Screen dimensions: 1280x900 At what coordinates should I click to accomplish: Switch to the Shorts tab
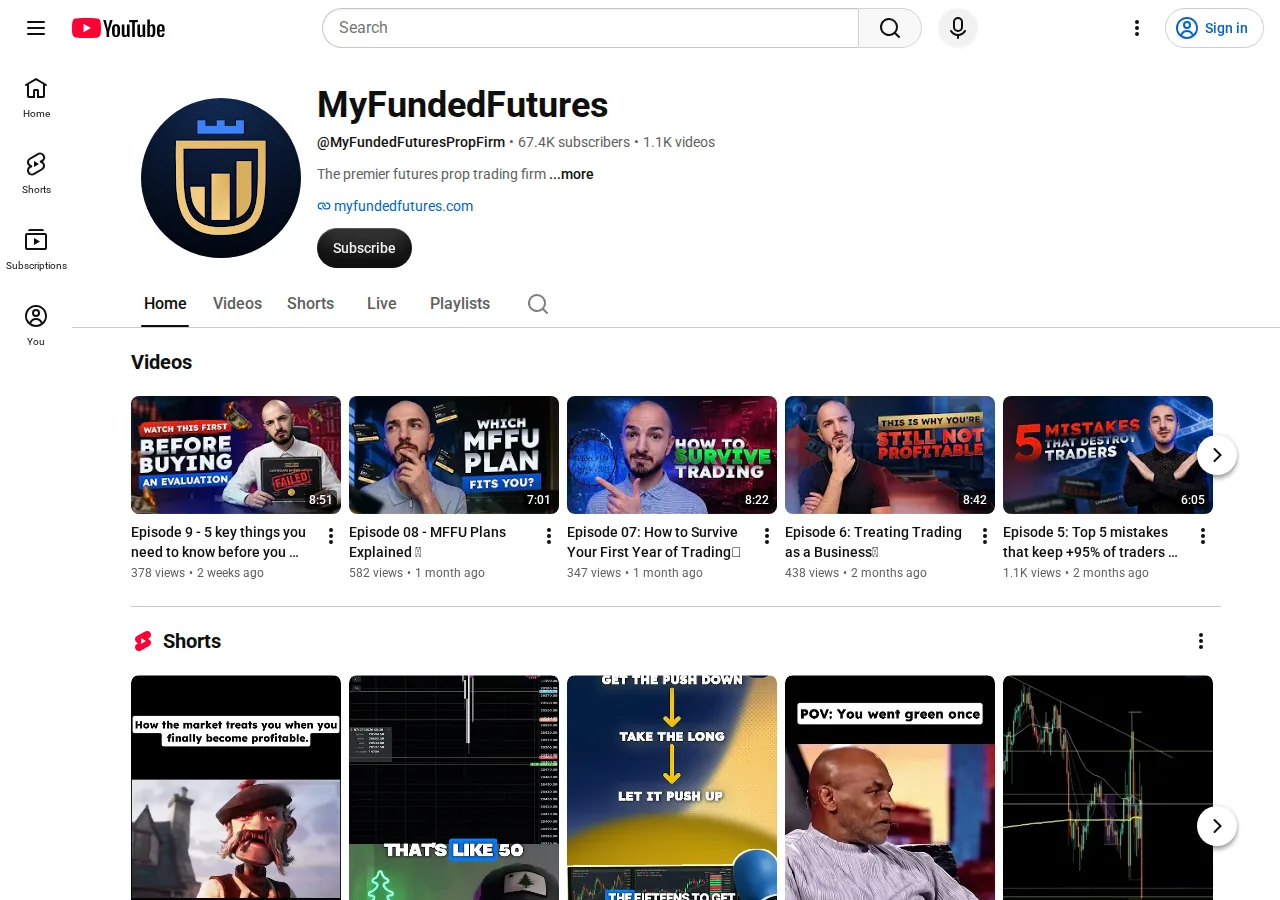[x=310, y=304]
